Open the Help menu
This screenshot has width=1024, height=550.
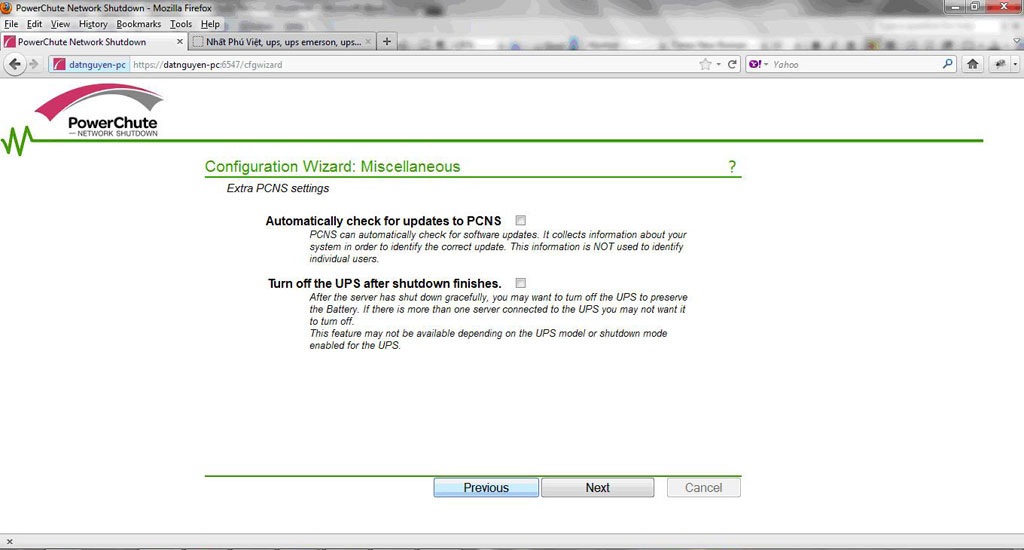[x=210, y=24]
